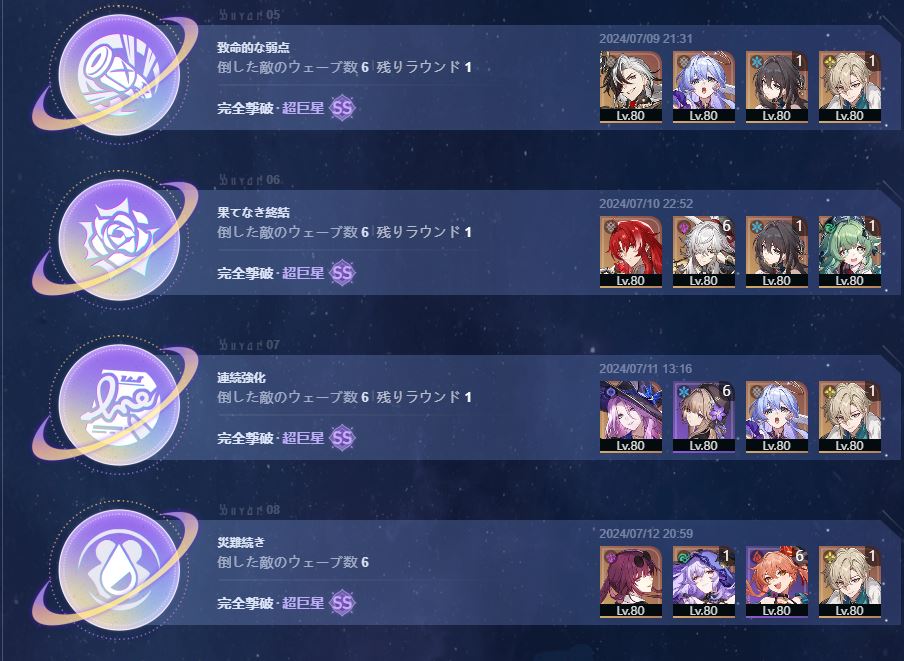Screen dimensions: 904x661
Task: Click the SS rank badge in 連続強化 row
Action: click(342, 438)
